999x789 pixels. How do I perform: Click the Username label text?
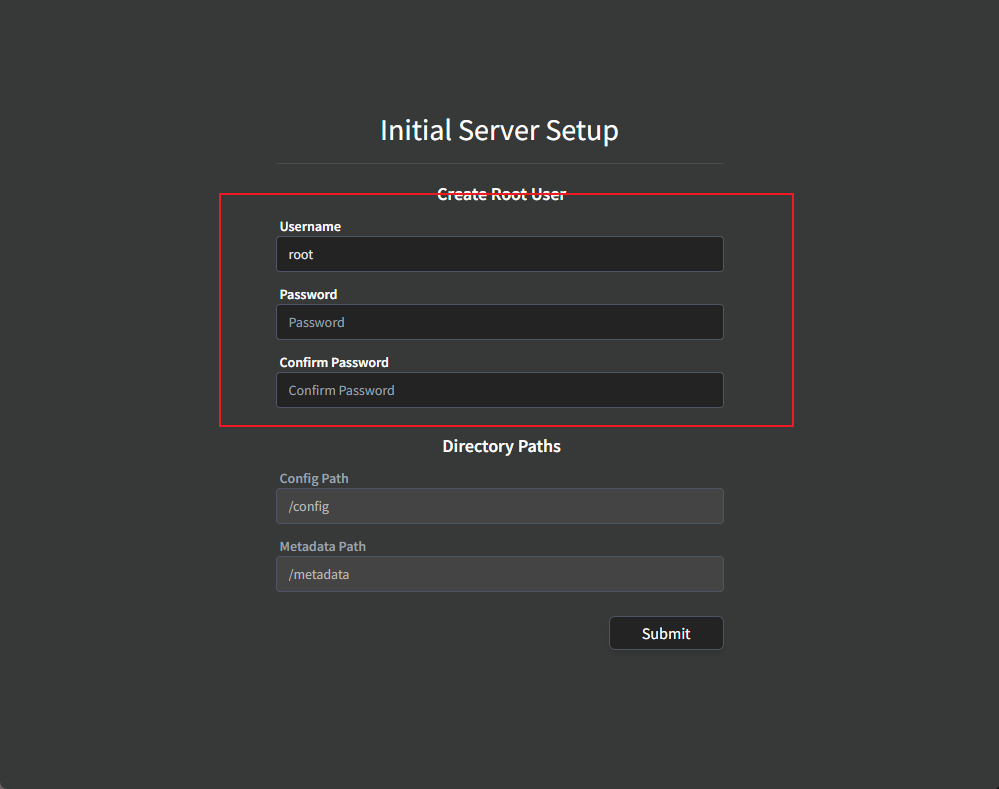(310, 227)
